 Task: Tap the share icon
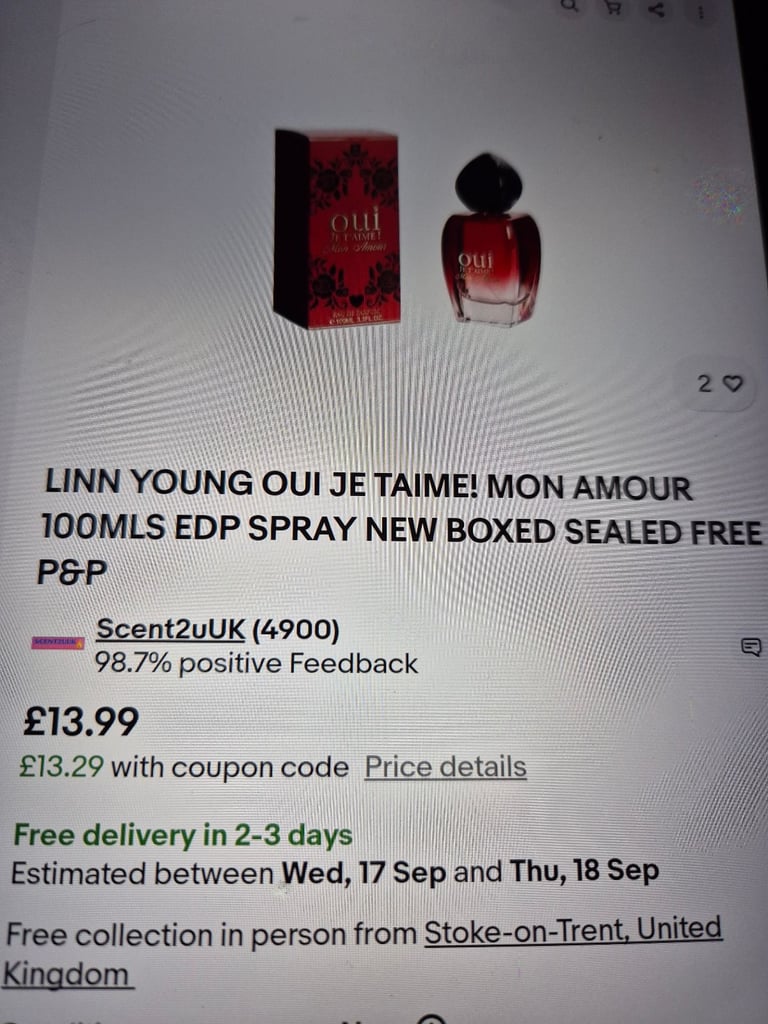[x=658, y=8]
